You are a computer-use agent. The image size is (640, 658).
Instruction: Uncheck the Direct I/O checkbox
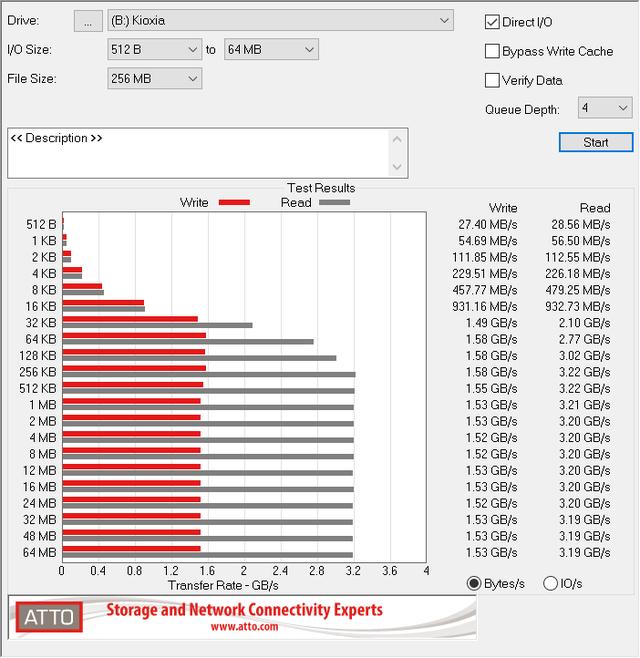coord(492,22)
